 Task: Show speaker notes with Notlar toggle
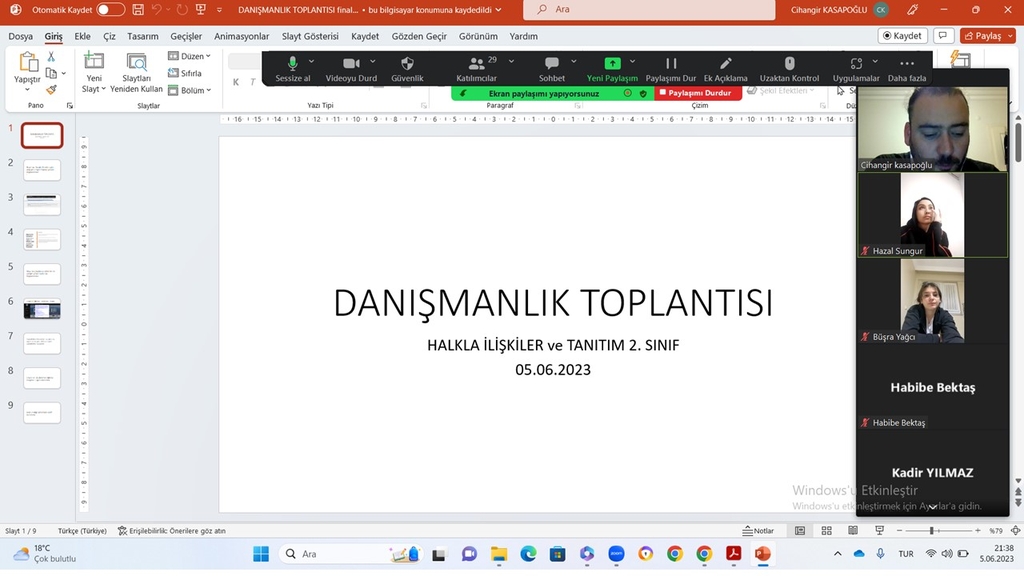point(760,530)
